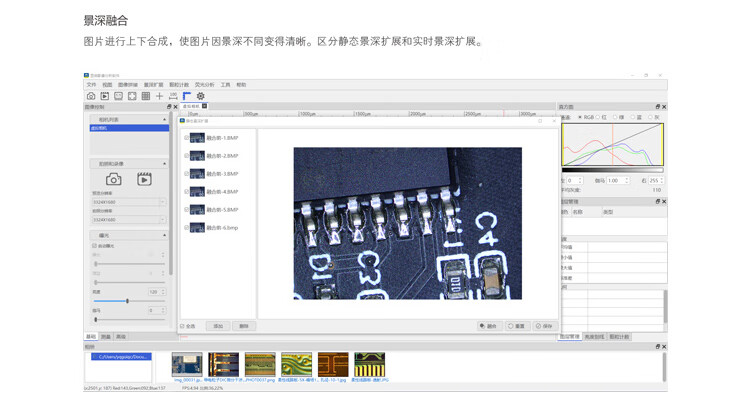Click the blue ruler corner icon in the toolbar
750x404 pixels.
(187, 96)
